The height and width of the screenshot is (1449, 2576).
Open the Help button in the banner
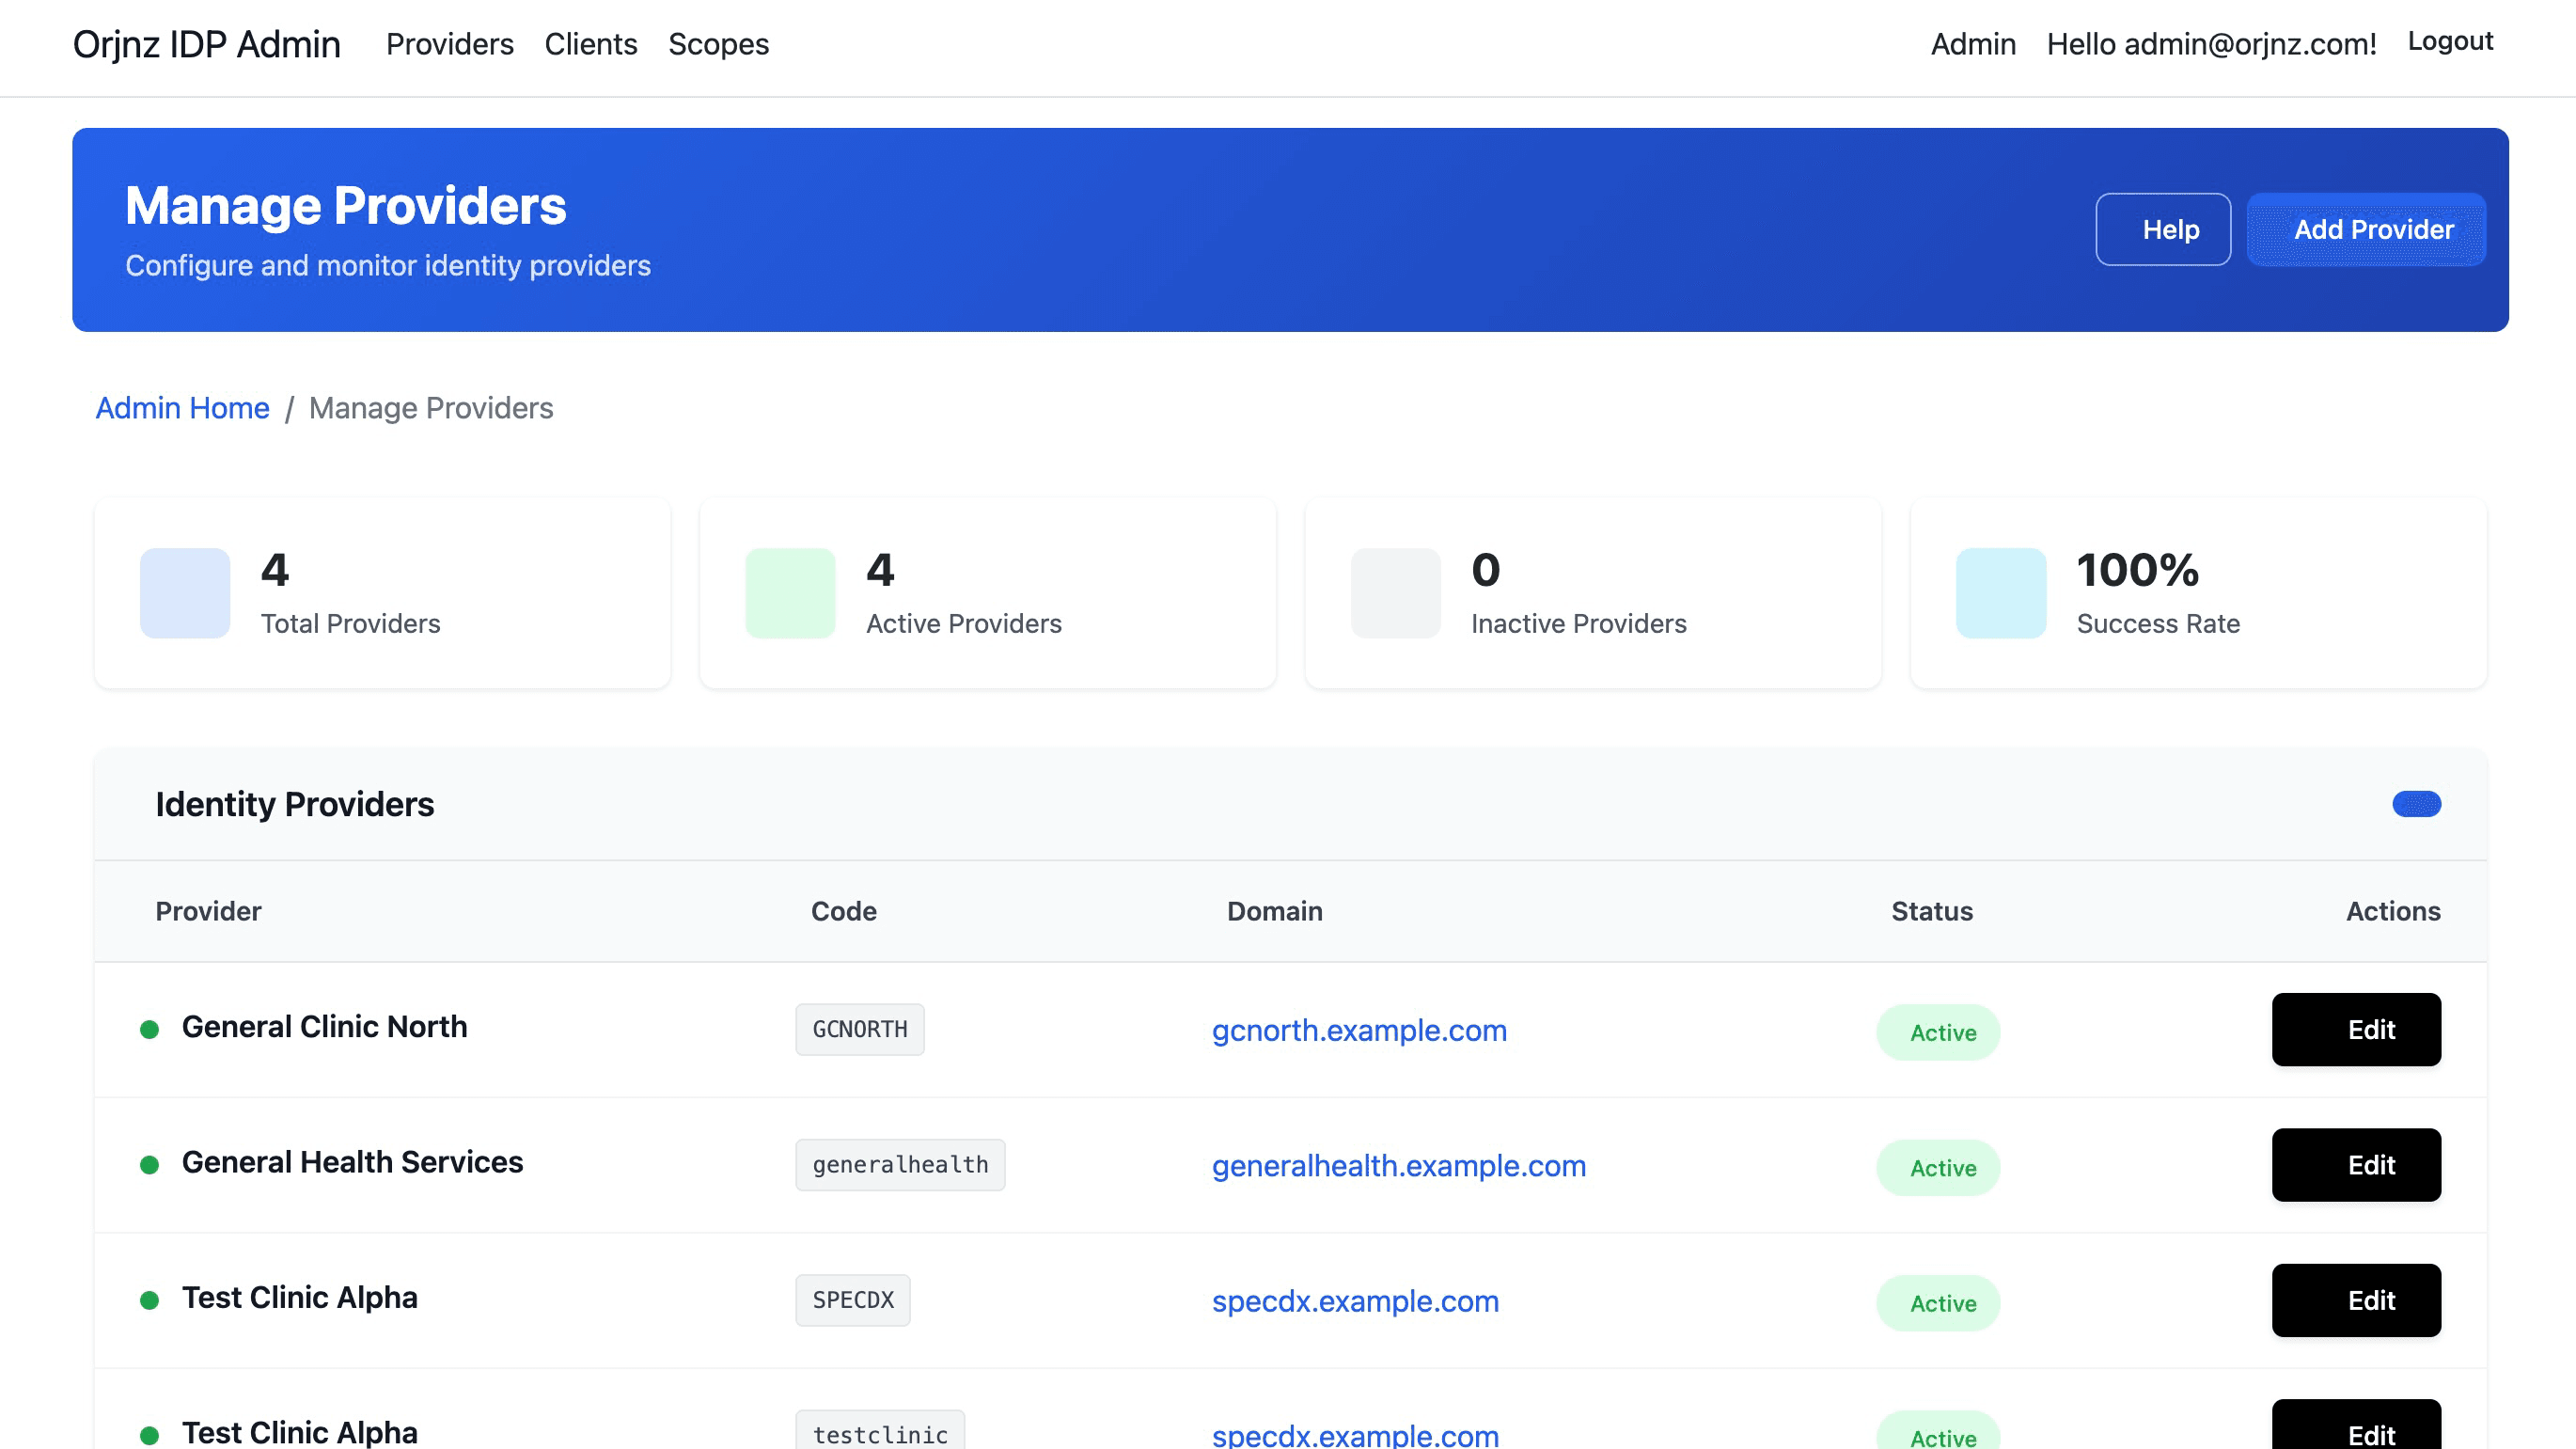tap(2163, 229)
